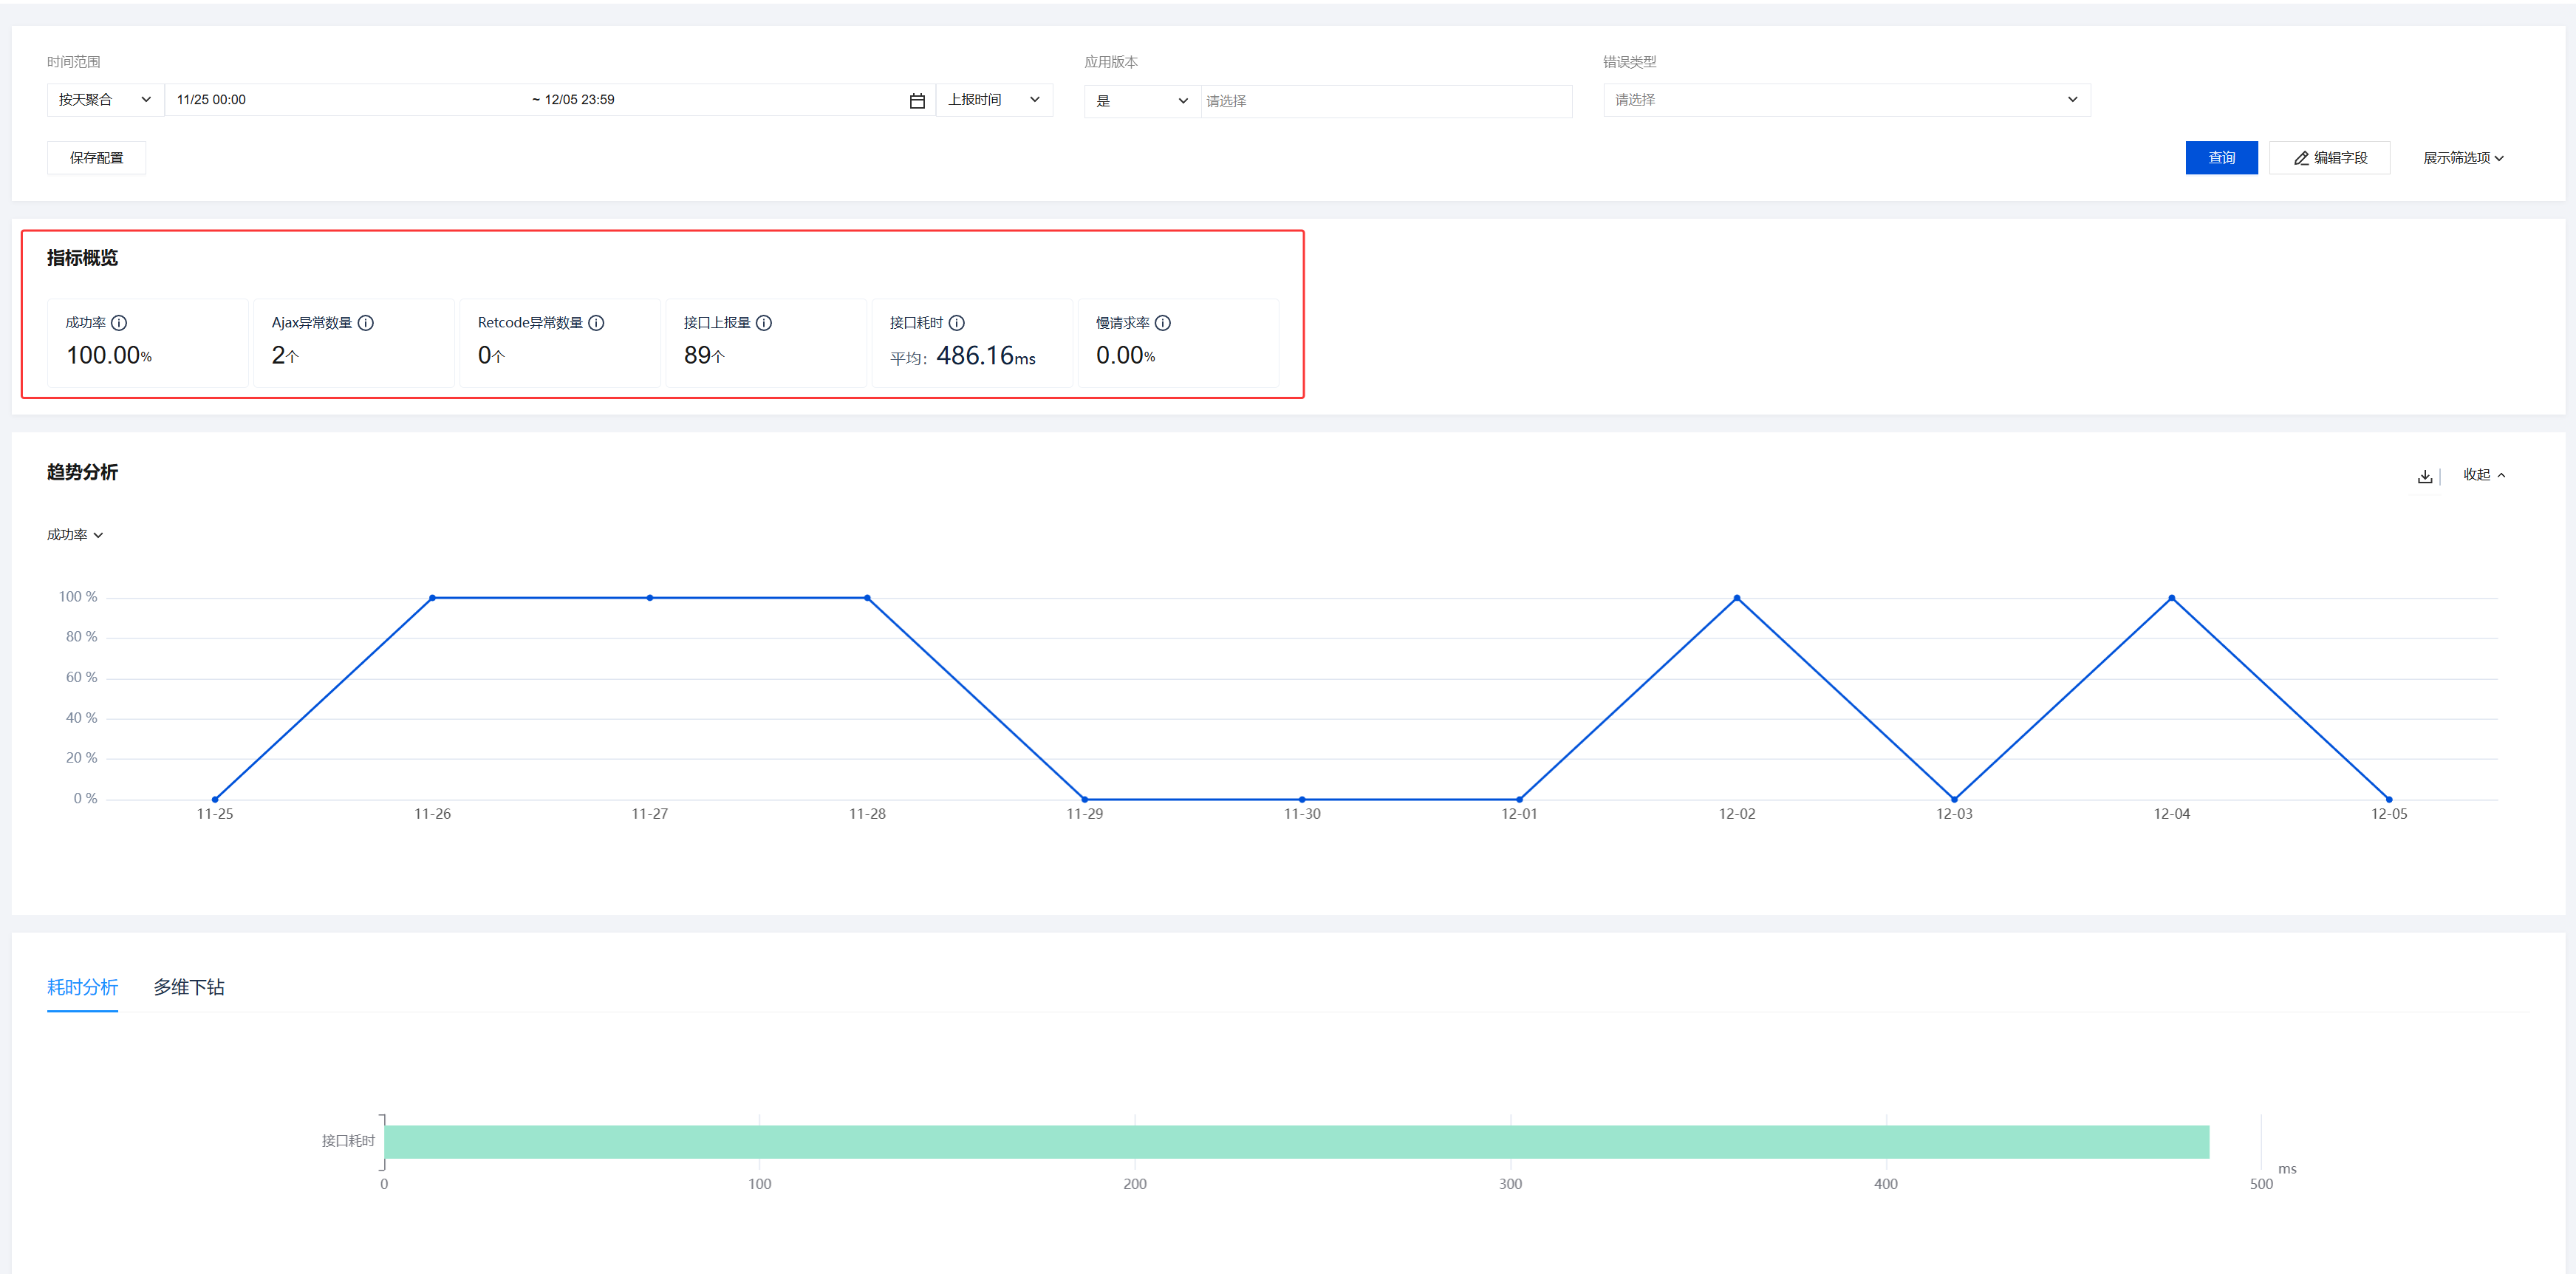Expand the 展示筛选项 options

coord(2463,158)
